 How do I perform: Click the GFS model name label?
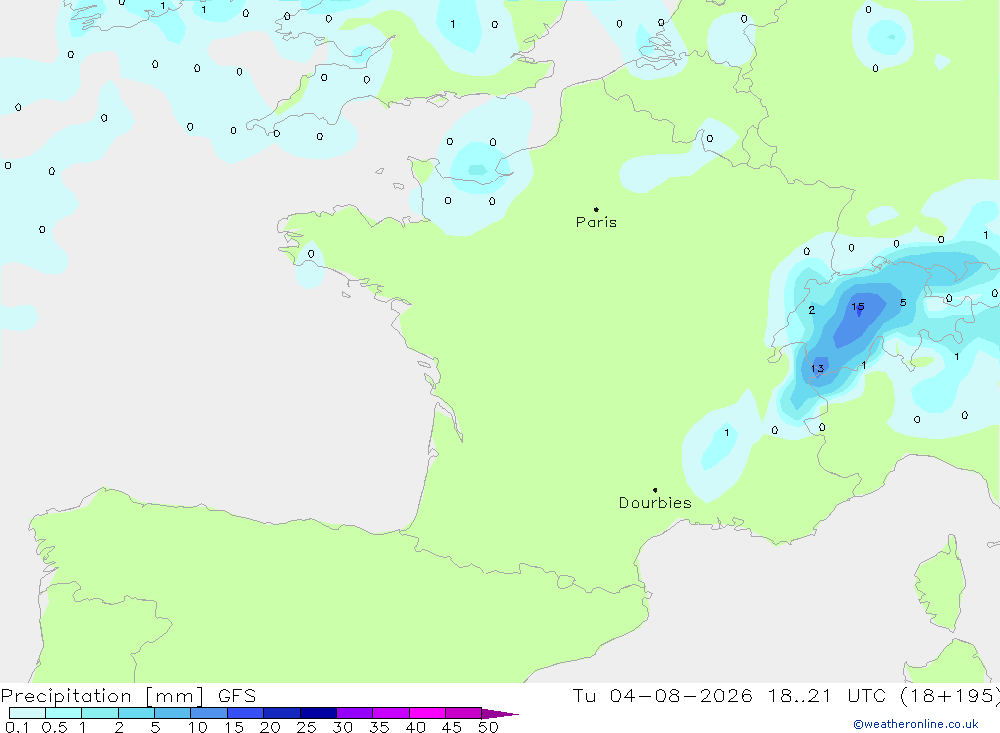237,696
